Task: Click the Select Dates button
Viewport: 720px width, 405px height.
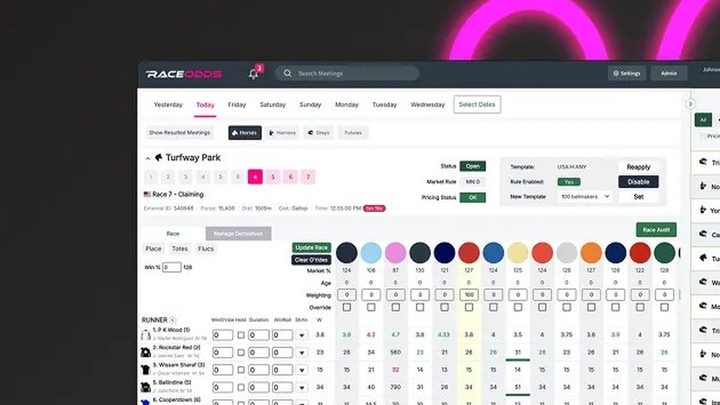Action: coord(477,104)
